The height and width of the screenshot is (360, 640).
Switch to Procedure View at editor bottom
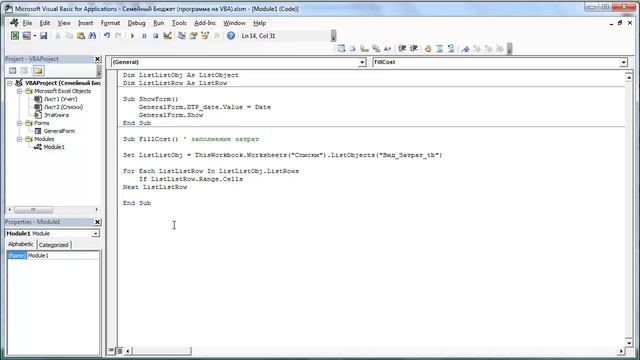click(111, 351)
